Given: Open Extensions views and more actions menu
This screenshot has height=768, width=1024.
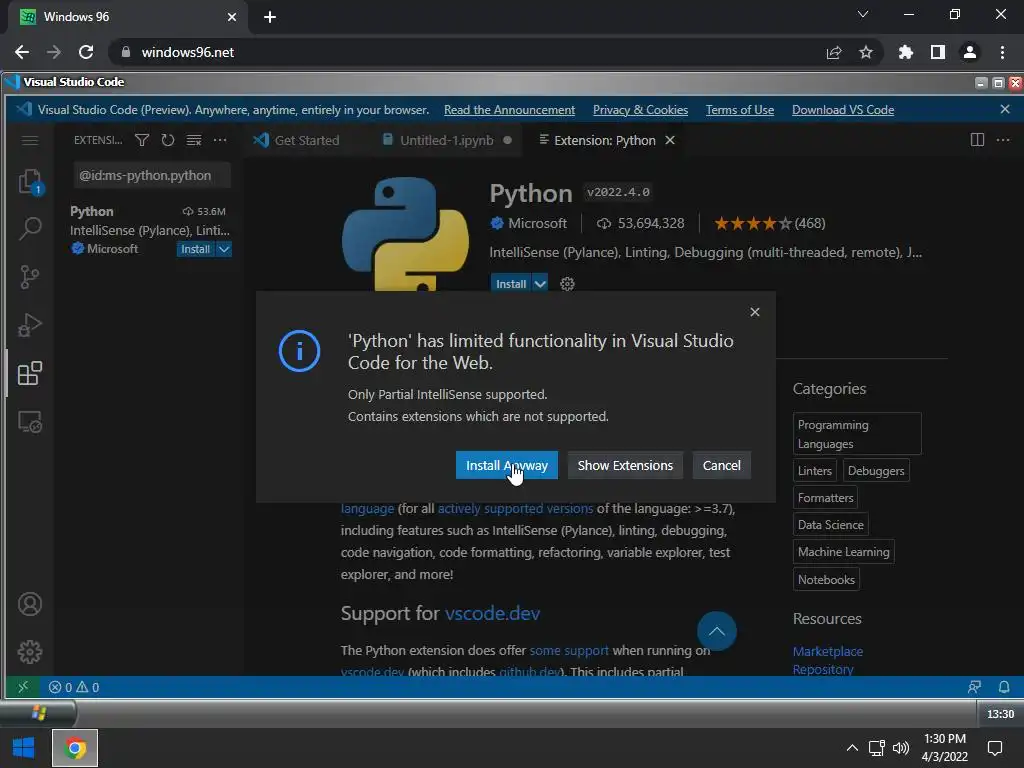Looking at the screenshot, I should 220,140.
